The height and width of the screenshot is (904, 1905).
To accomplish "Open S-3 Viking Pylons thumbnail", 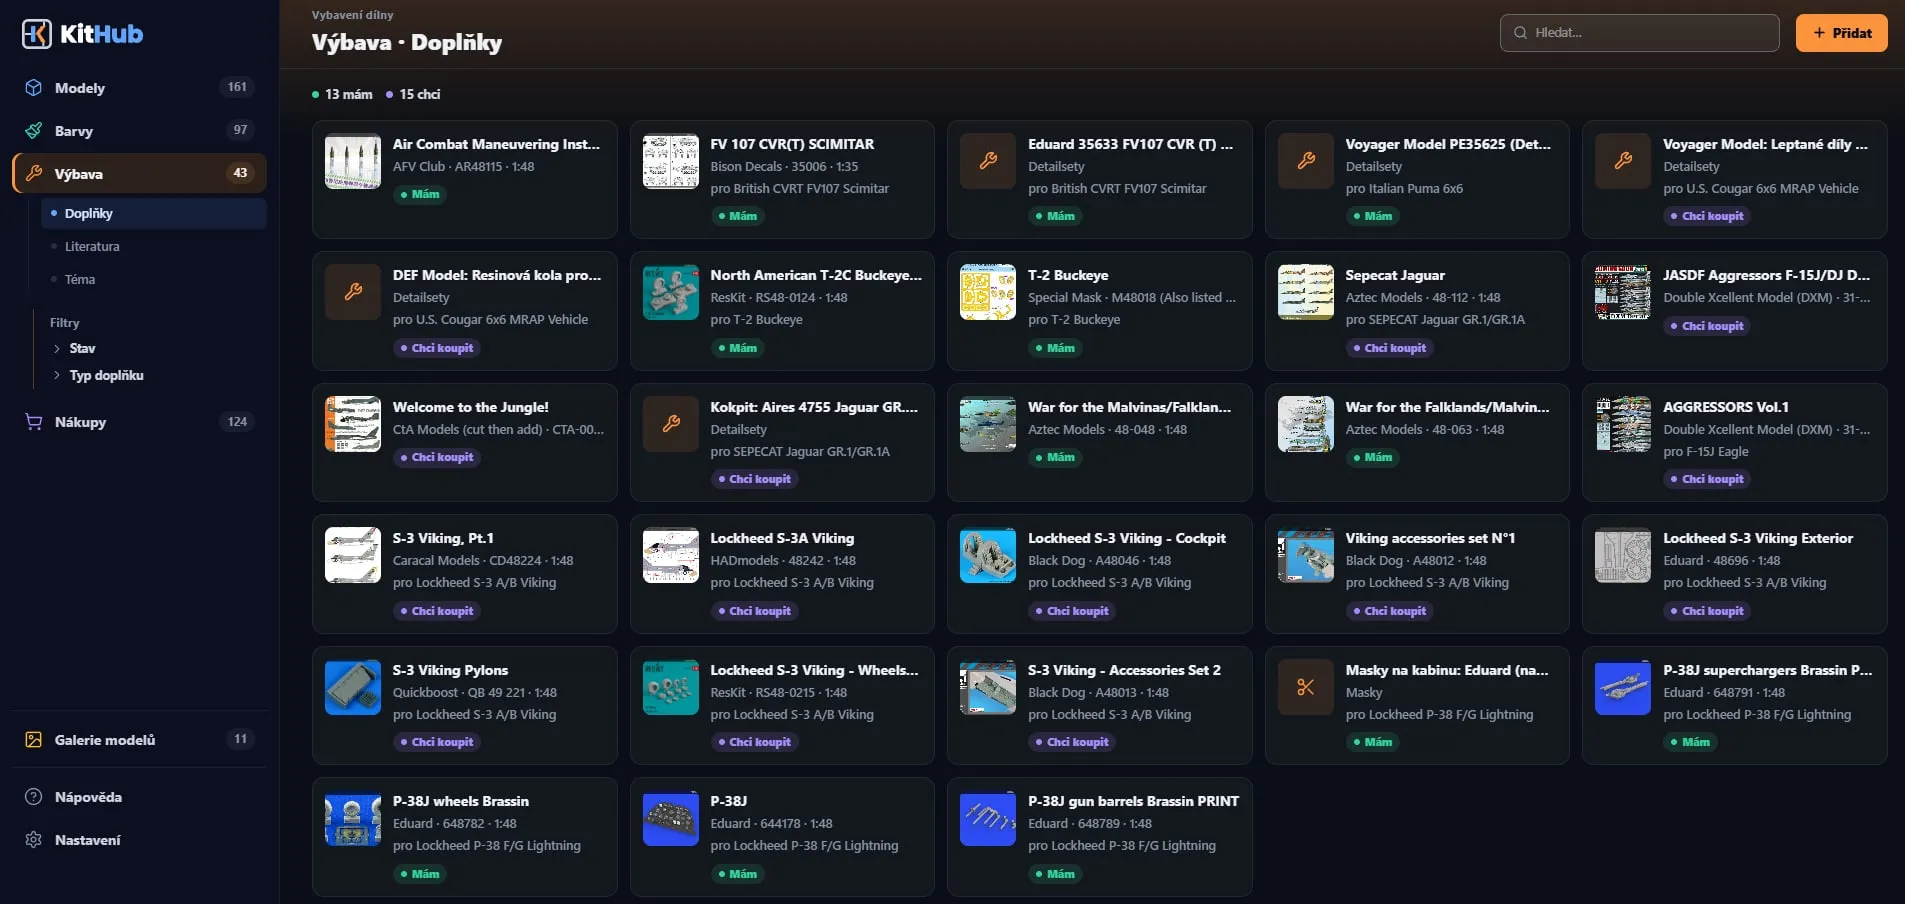I will tap(353, 687).
